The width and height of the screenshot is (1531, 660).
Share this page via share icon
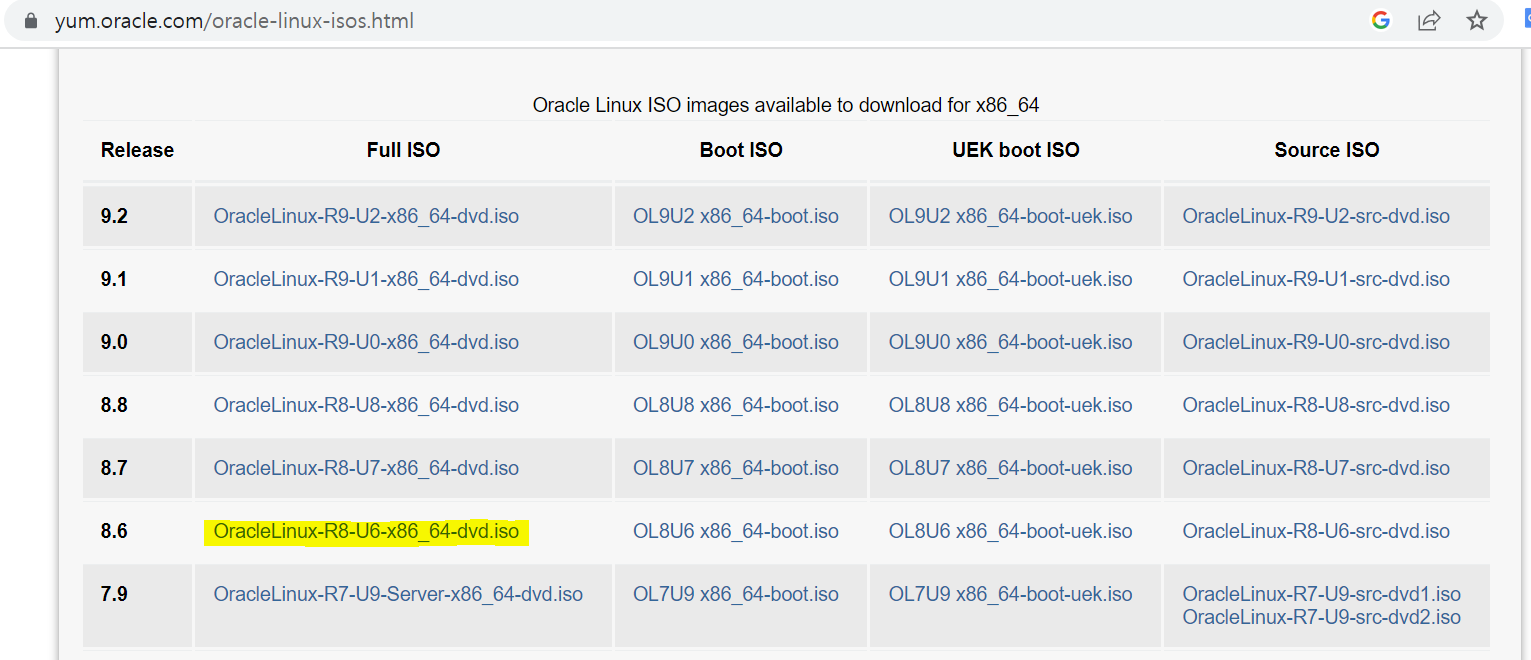[1429, 20]
